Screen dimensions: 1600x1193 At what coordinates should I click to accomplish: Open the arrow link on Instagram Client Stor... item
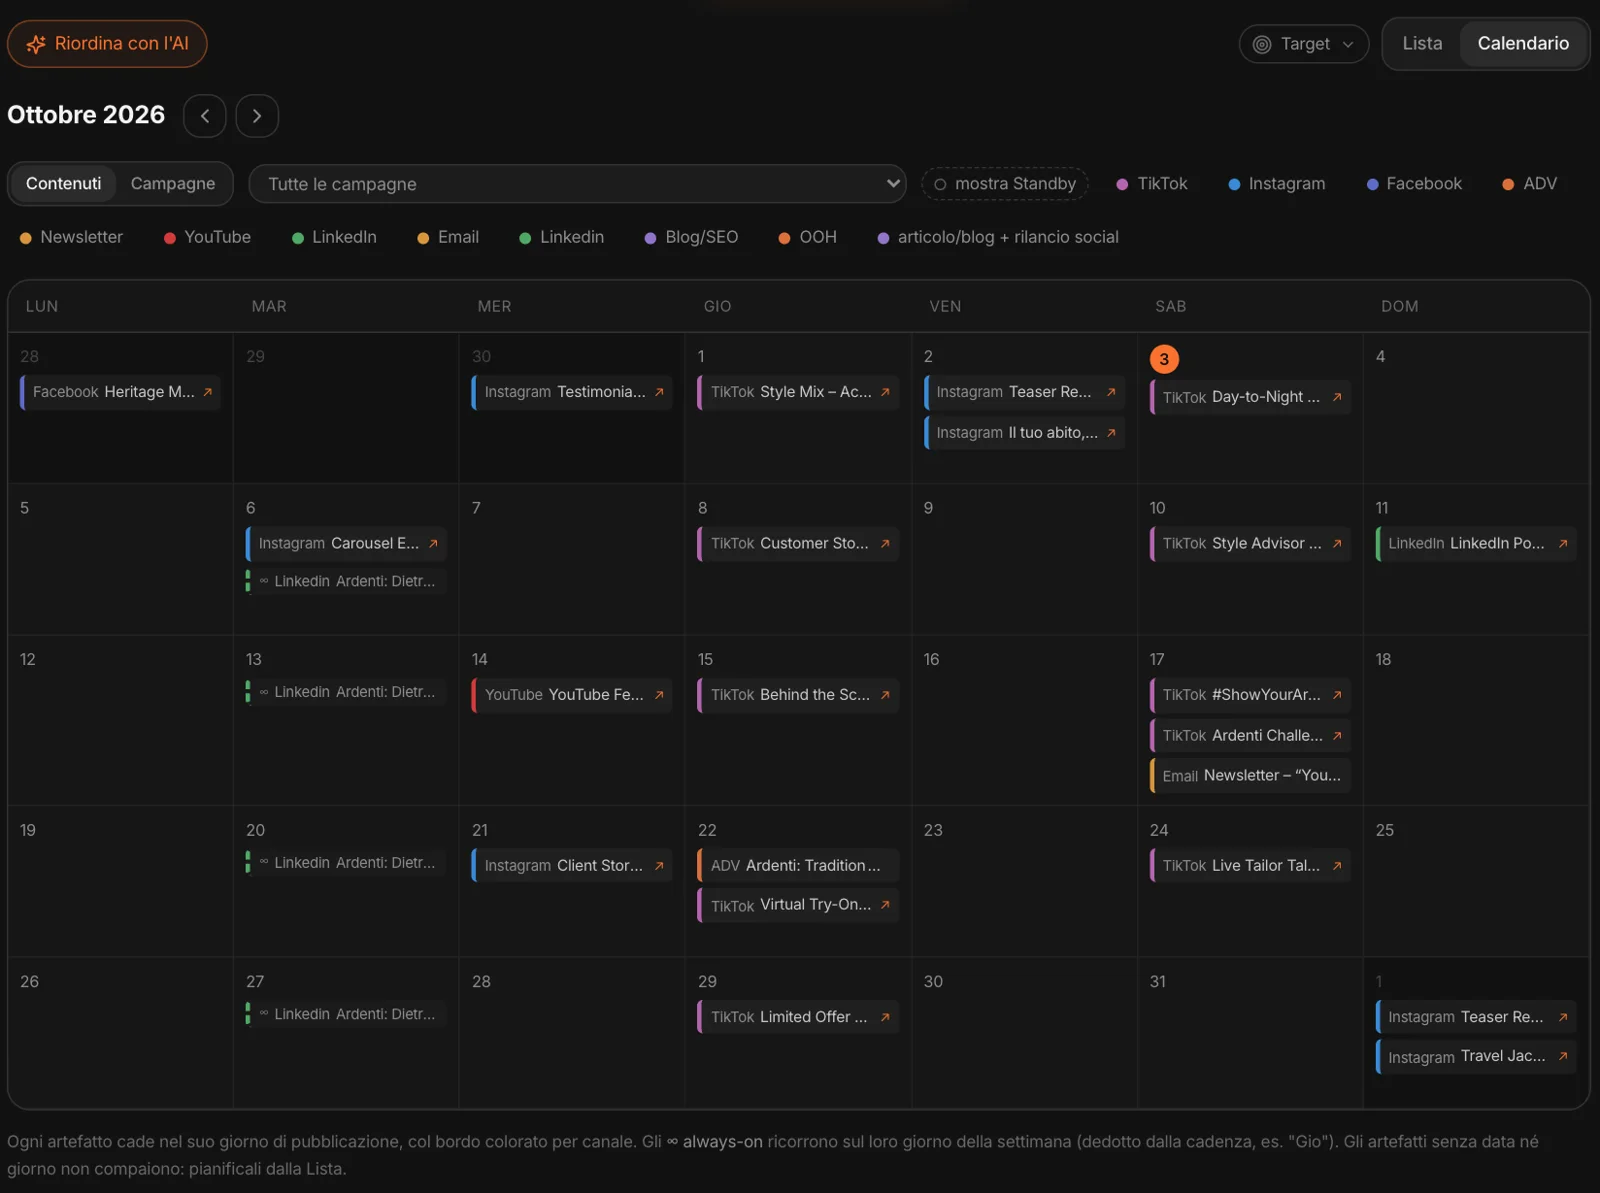tap(659, 866)
